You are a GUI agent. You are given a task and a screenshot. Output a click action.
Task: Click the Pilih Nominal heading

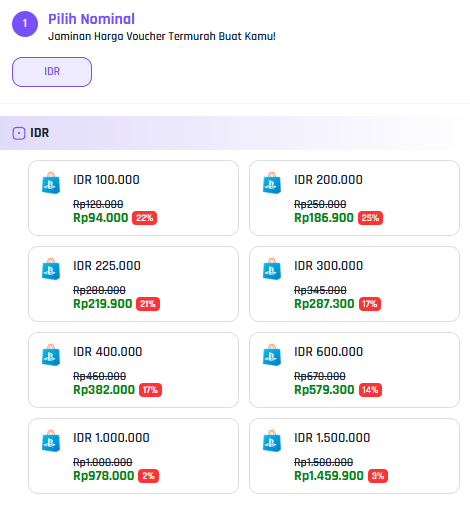tap(91, 19)
